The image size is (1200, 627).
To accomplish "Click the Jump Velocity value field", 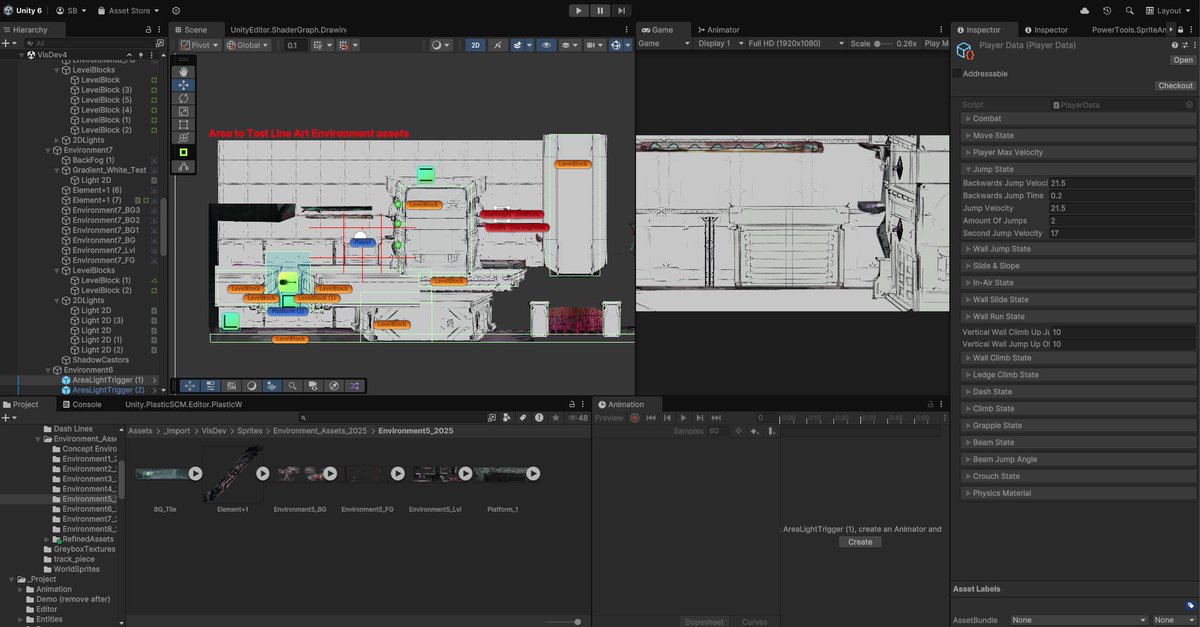I will click(x=1122, y=208).
